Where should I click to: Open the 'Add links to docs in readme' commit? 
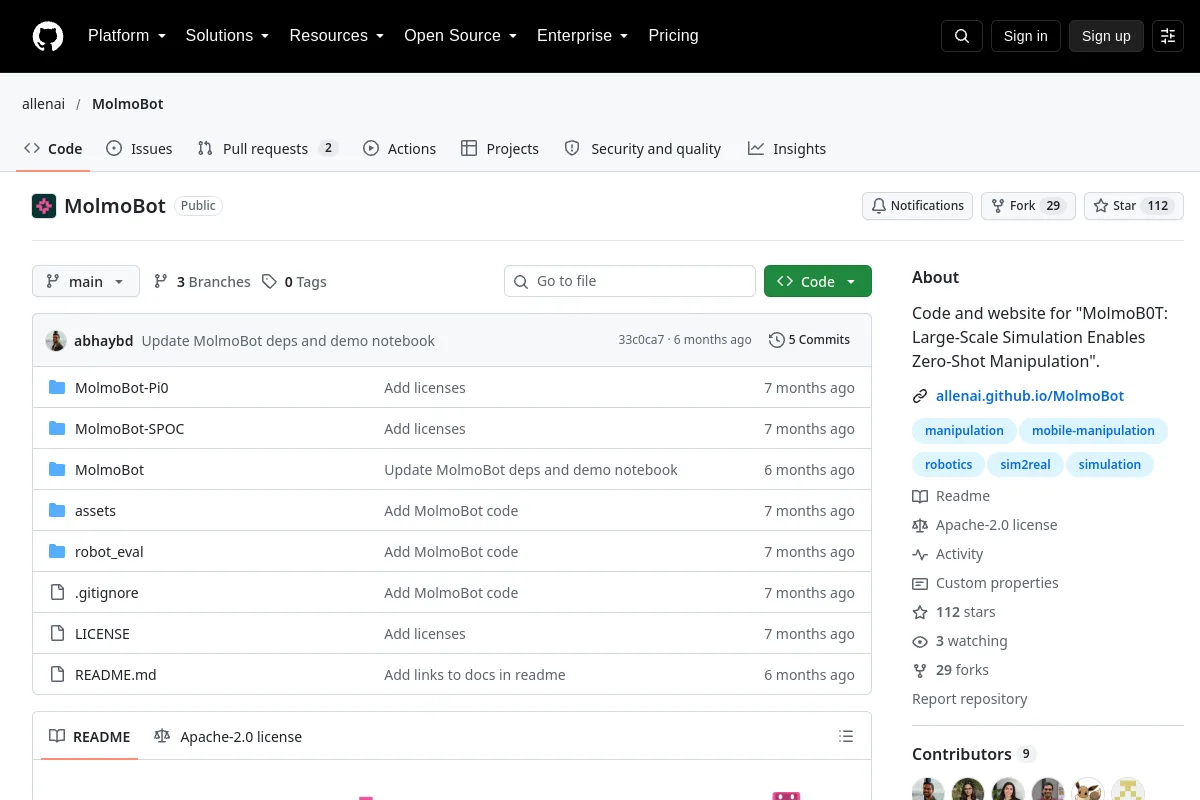click(475, 675)
